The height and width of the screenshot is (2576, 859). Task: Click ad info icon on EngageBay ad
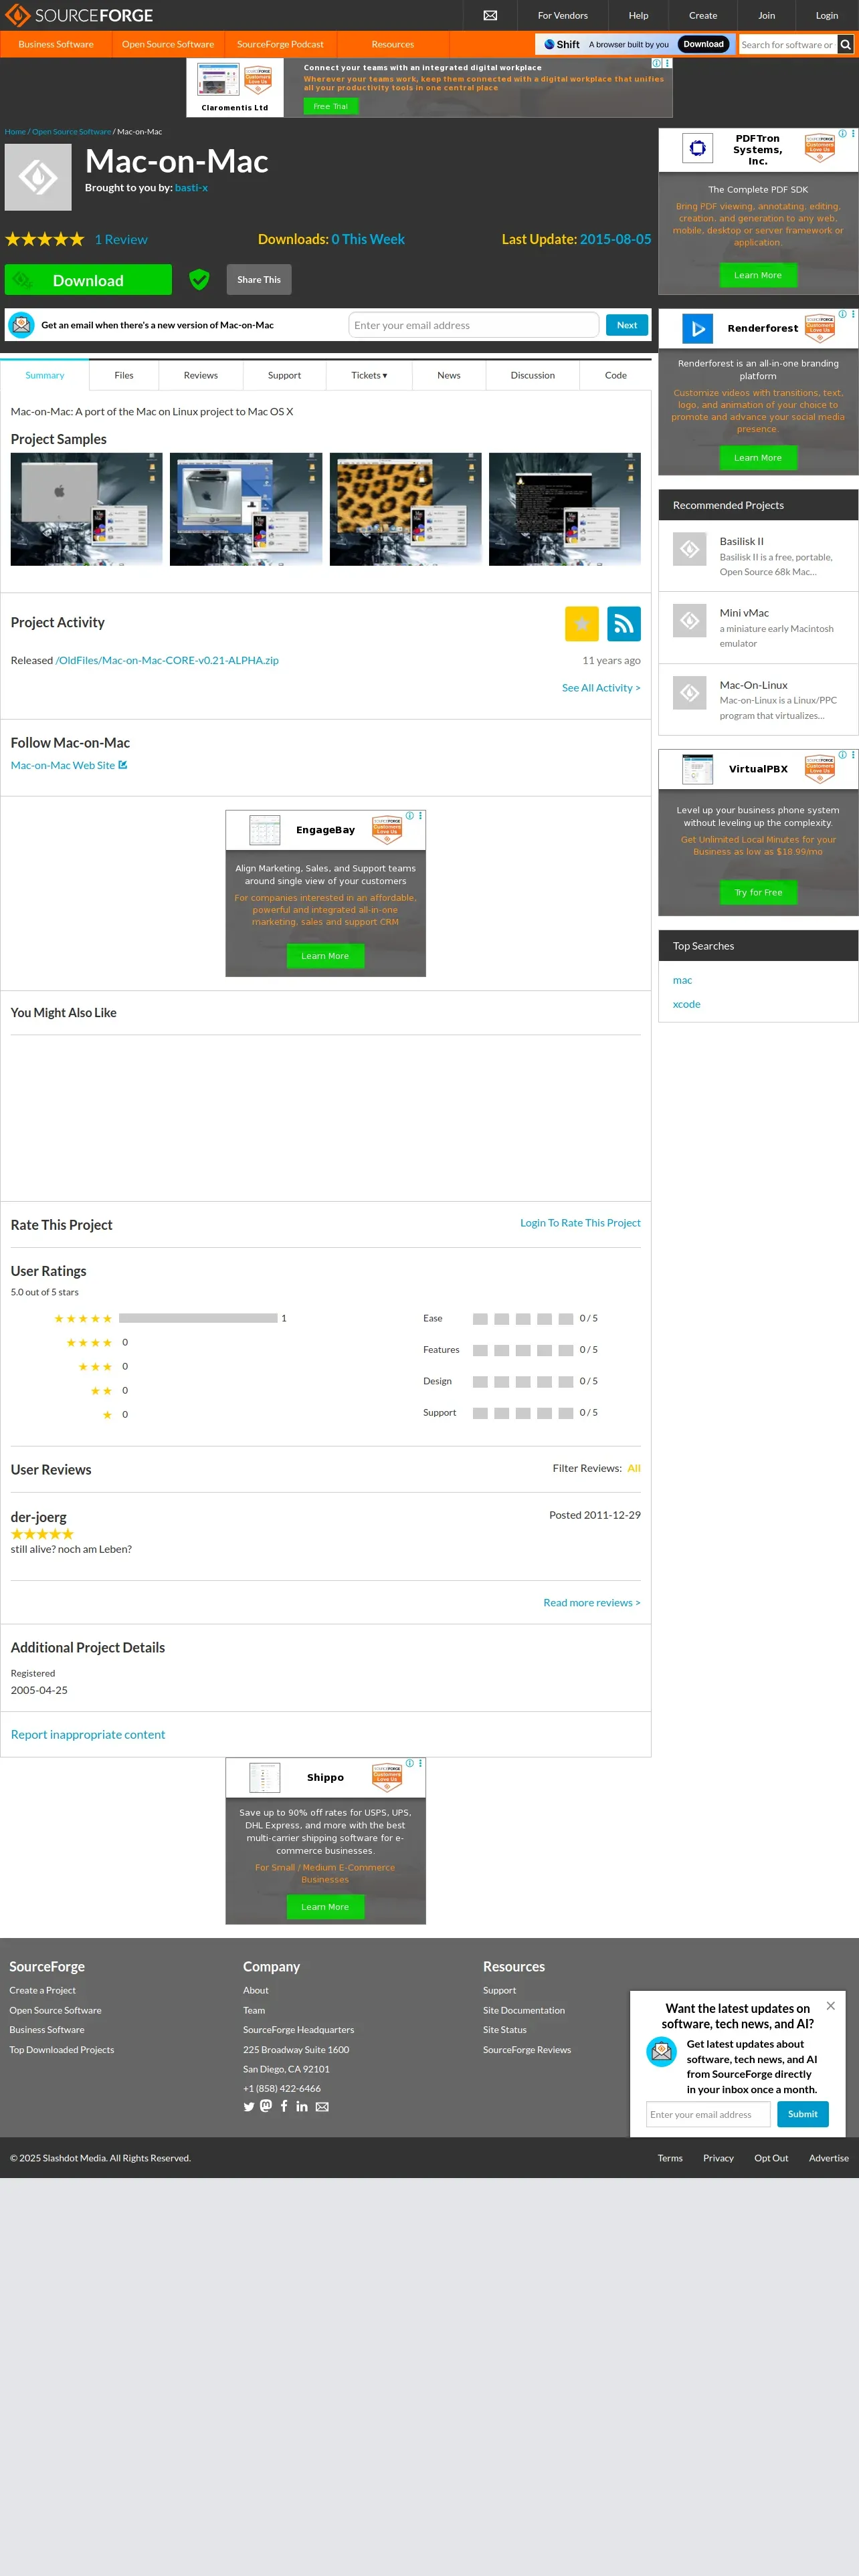click(x=410, y=816)
